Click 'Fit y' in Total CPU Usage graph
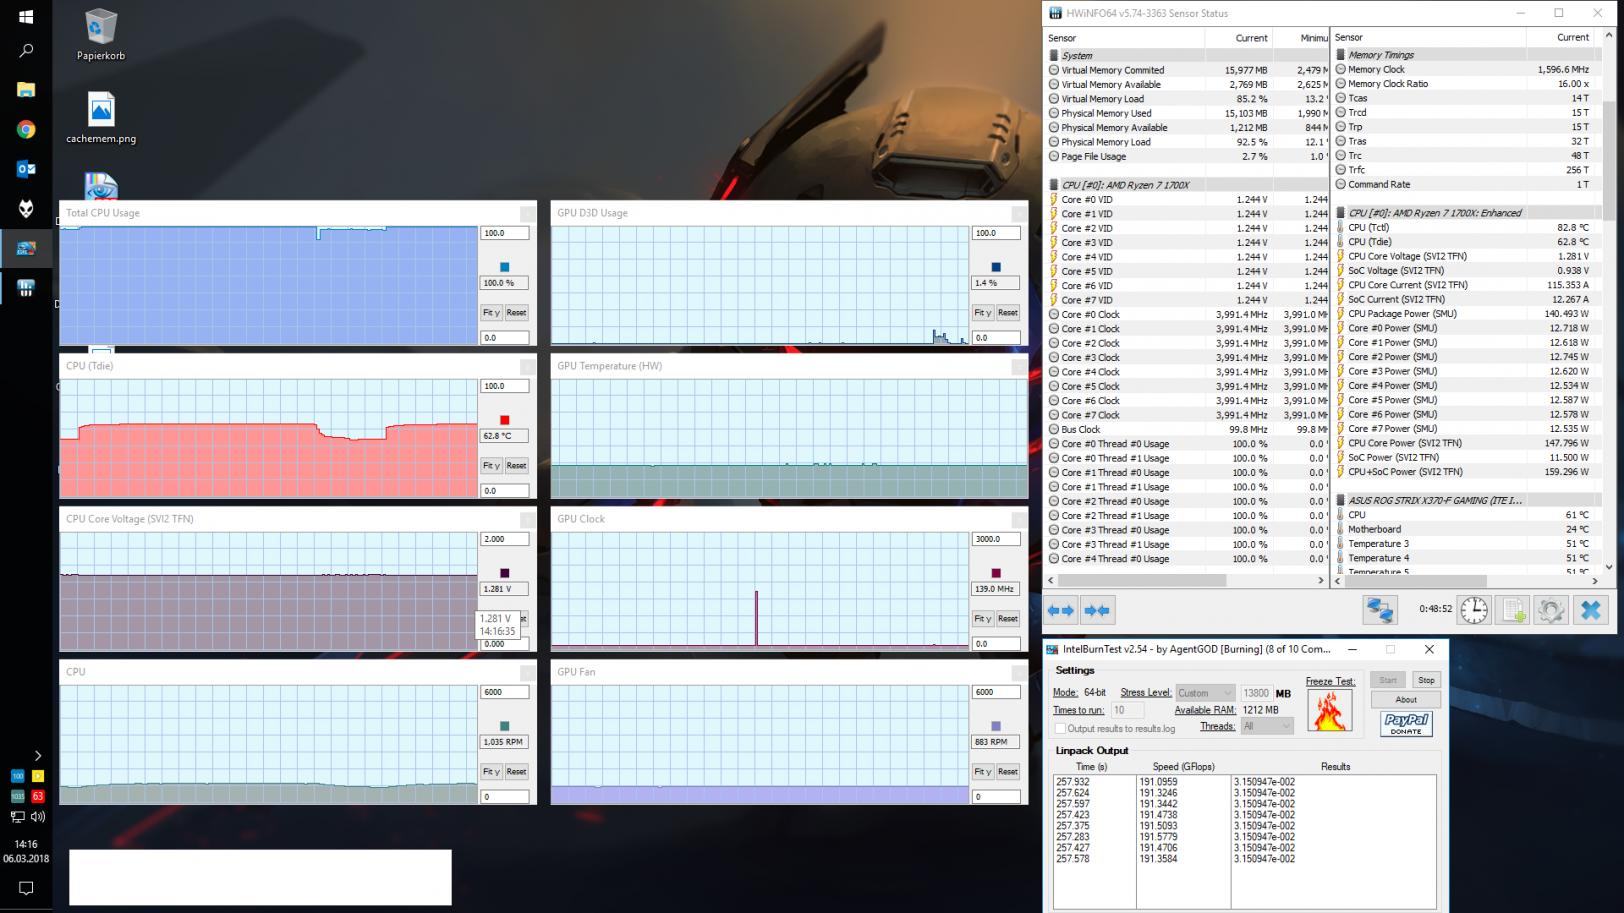 [491, 313]
